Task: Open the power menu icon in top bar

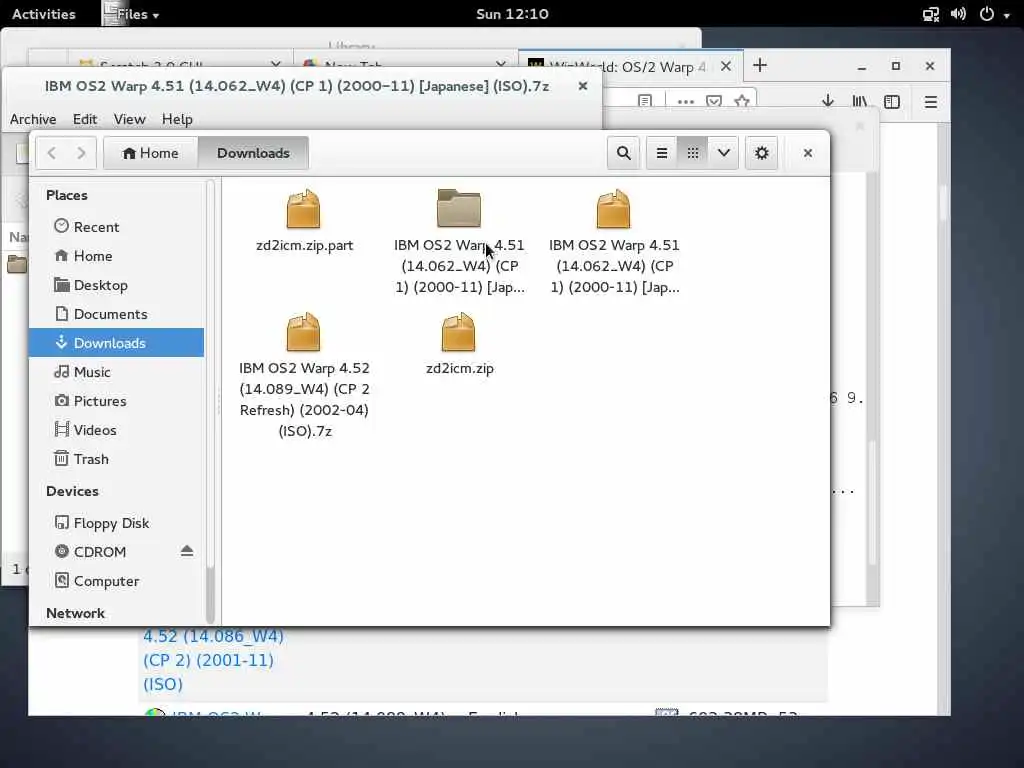Action: click(x=987, y=14)
